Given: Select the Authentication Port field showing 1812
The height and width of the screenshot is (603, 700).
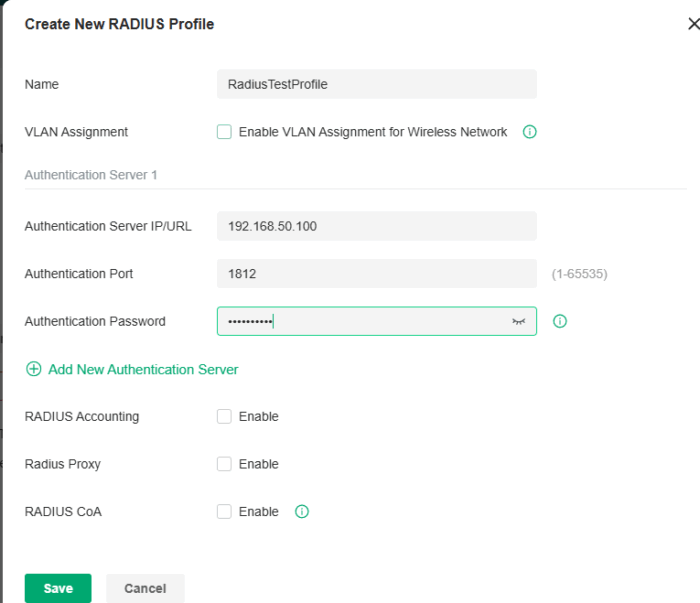Looking at the screenshot, I should 376,273.
